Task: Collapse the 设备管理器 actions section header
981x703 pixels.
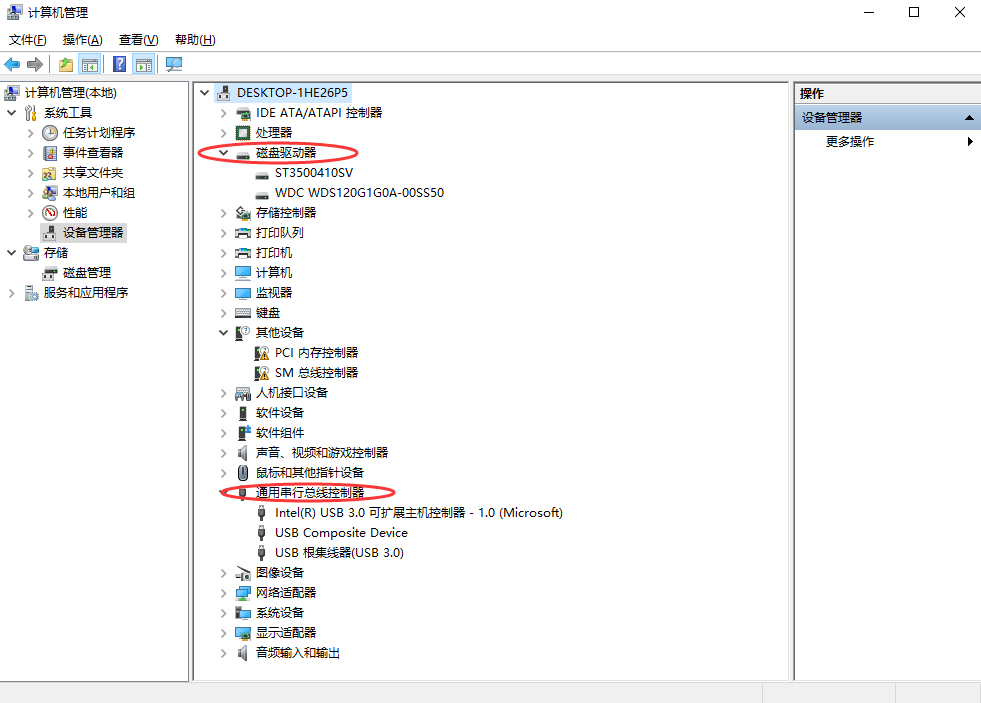Action: click(x=969, y=118)
